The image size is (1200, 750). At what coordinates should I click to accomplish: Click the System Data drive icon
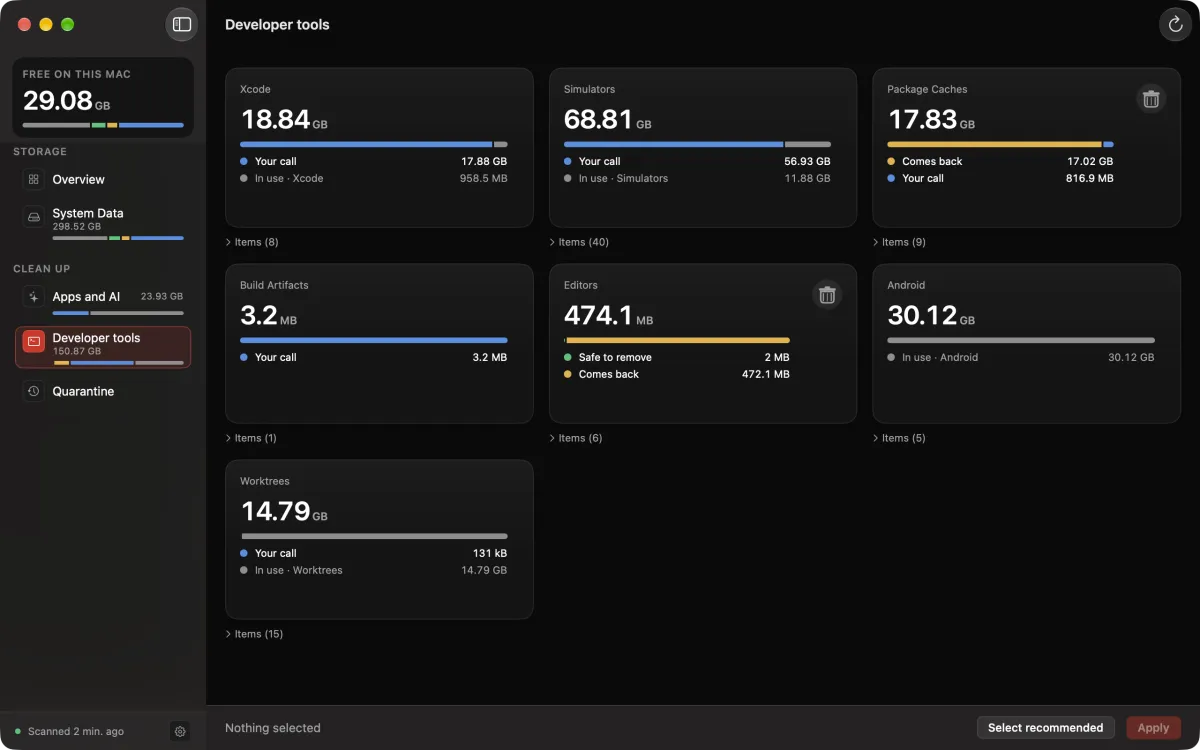pos(34,217)
